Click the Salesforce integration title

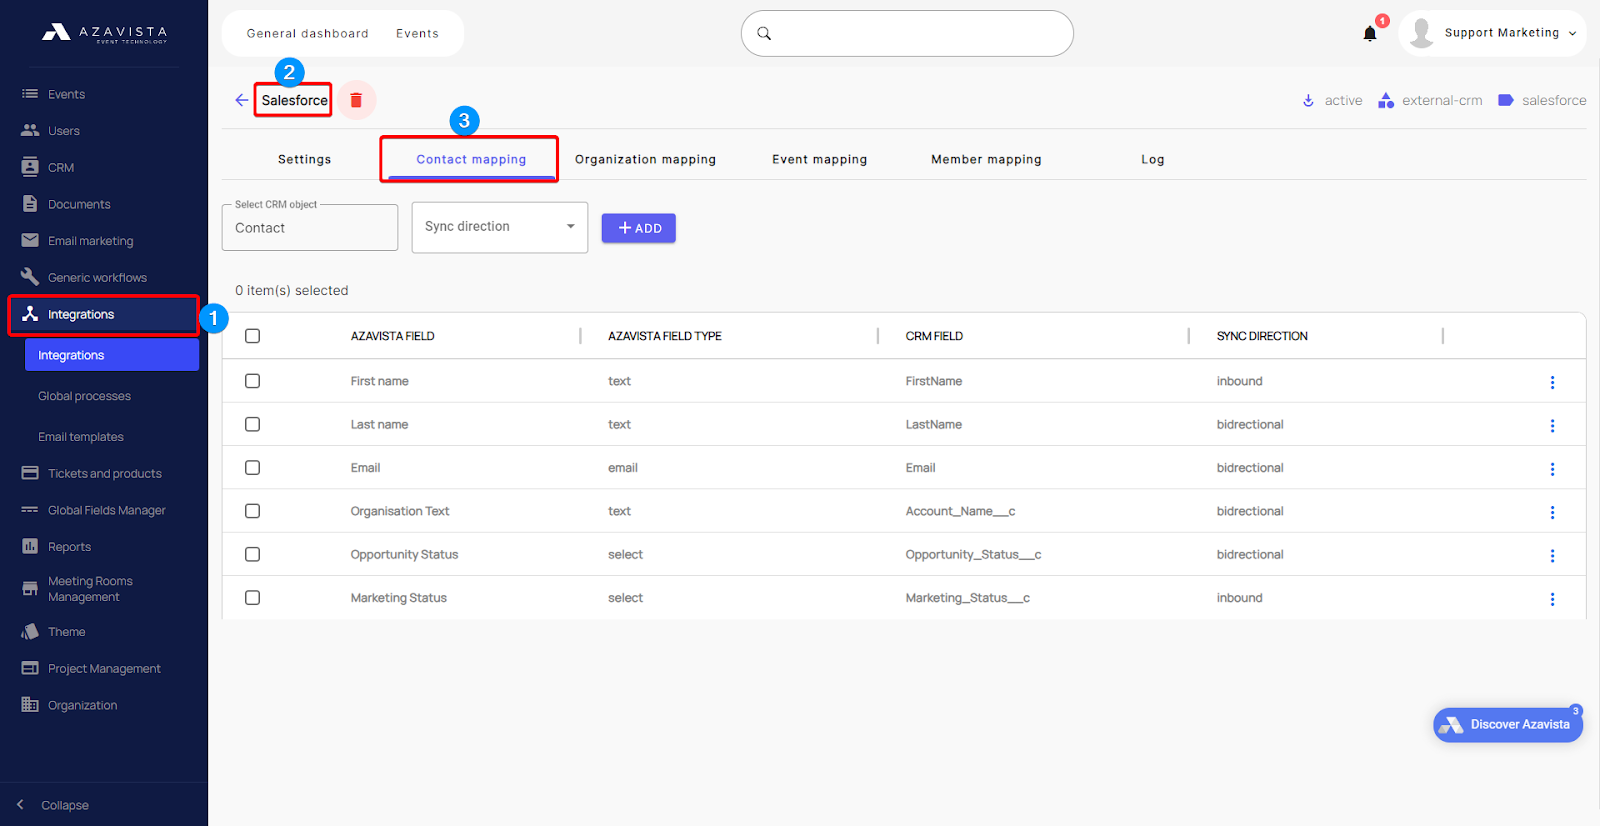(294, 100)
